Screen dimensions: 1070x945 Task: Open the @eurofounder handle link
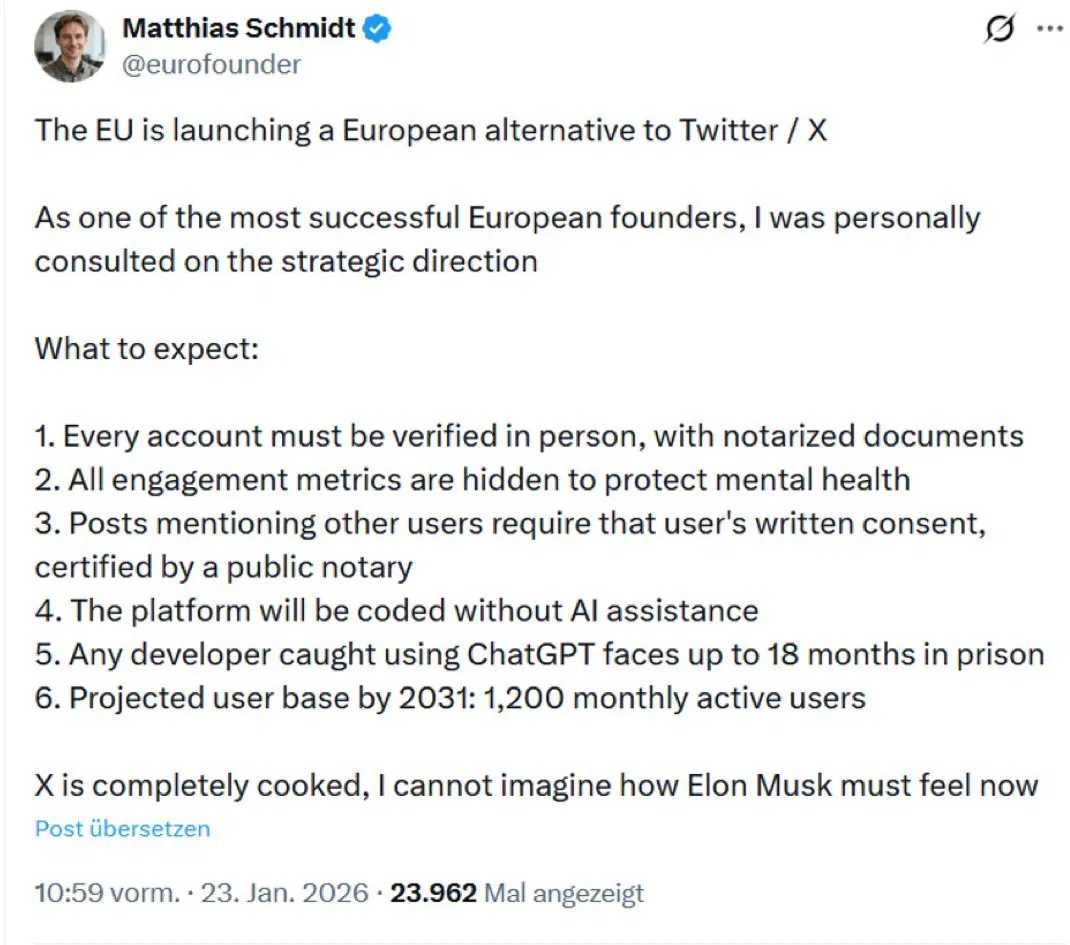[211, 65]
